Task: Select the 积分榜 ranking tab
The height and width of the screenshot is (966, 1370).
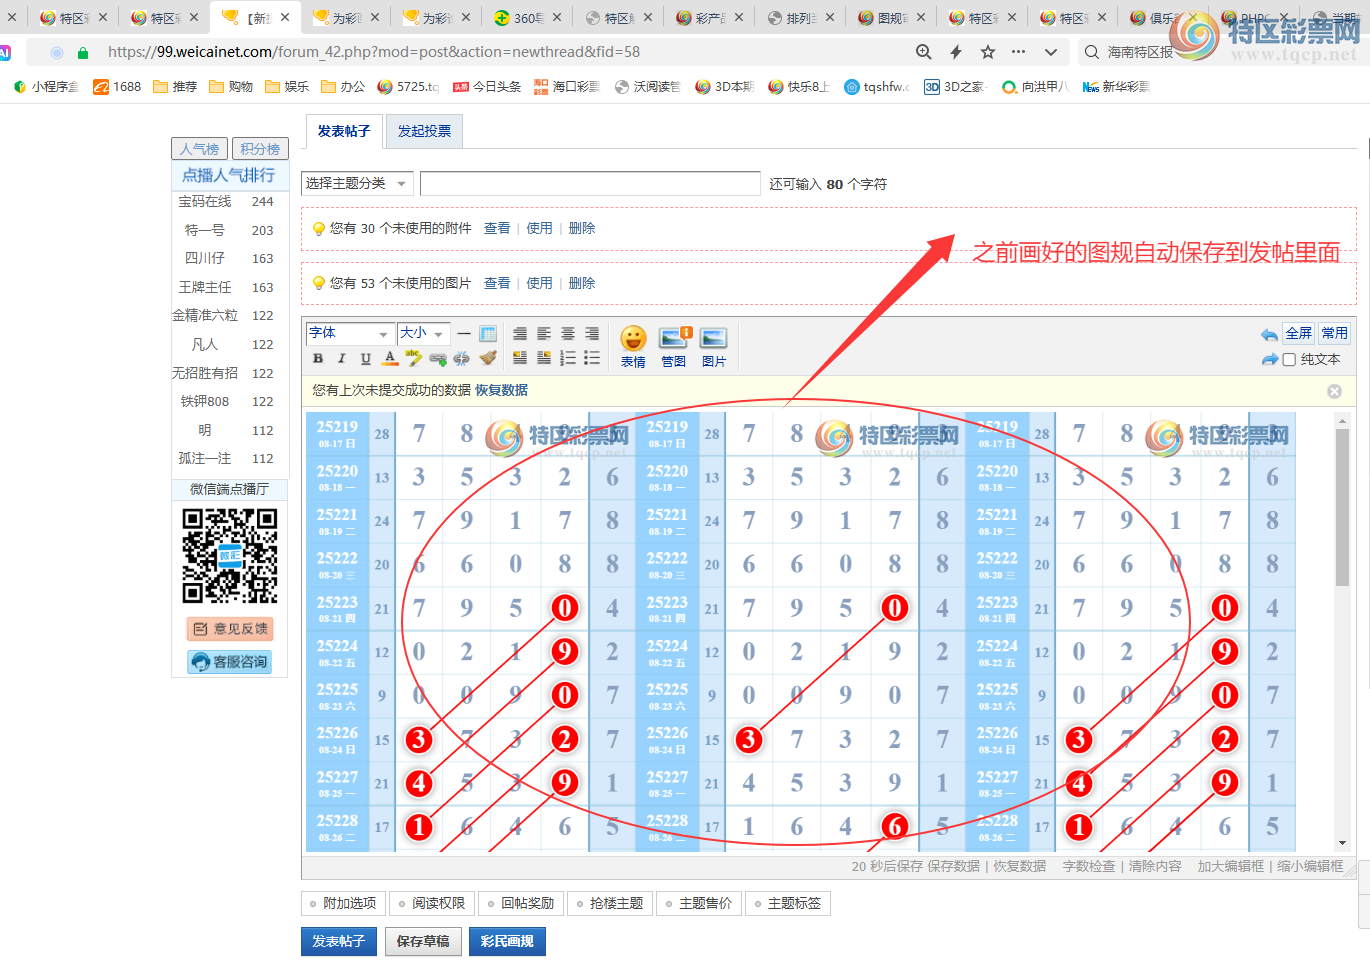Action: pyautogui.click(x=260, y=149)
